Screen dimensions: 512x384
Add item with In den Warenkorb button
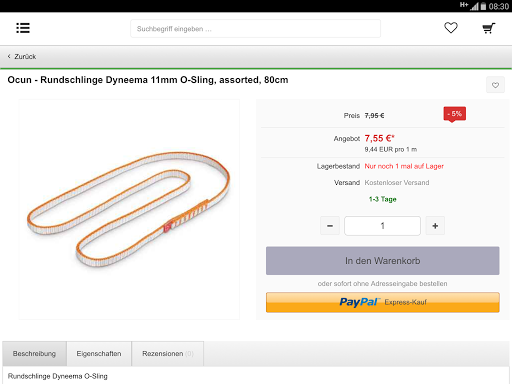(x=383, y=261)
